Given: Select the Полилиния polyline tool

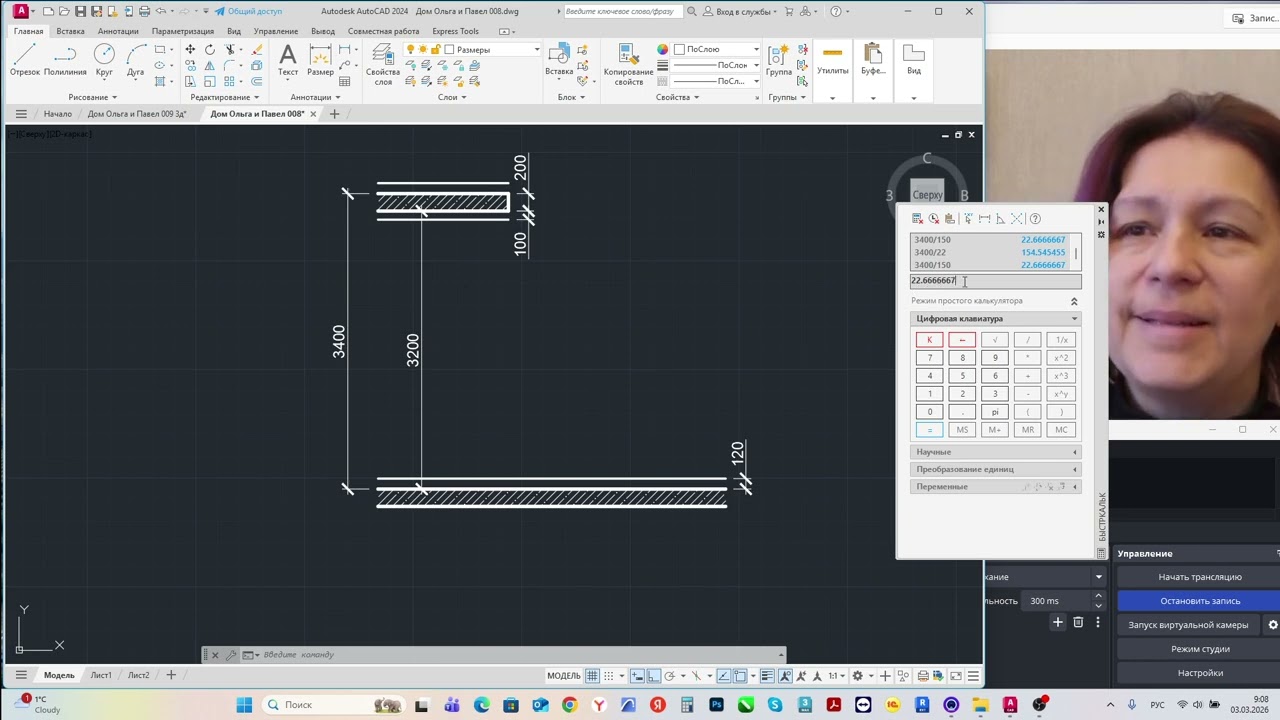Looking at the screenshot, I should click(65, 60).
